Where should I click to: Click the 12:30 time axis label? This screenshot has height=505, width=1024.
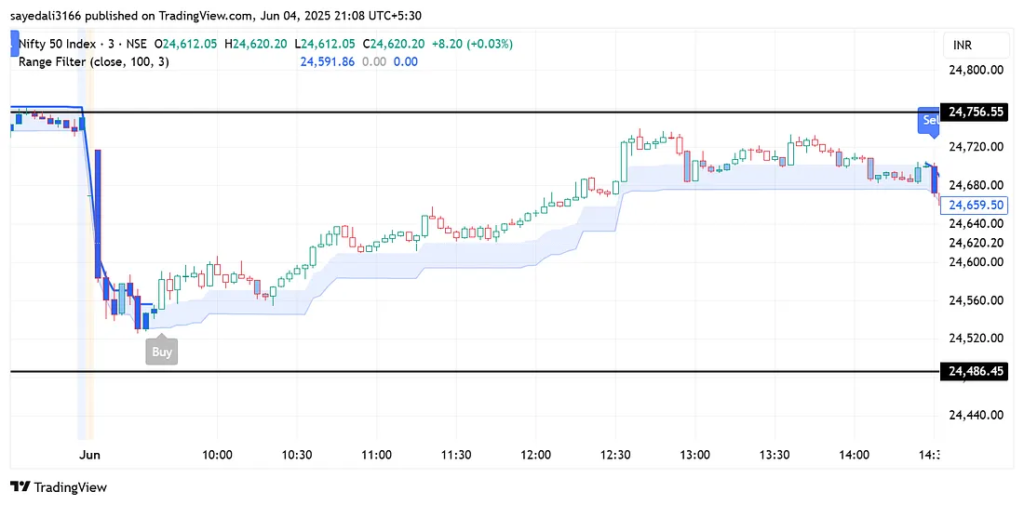pyautogui.click(x=615, y=454)
